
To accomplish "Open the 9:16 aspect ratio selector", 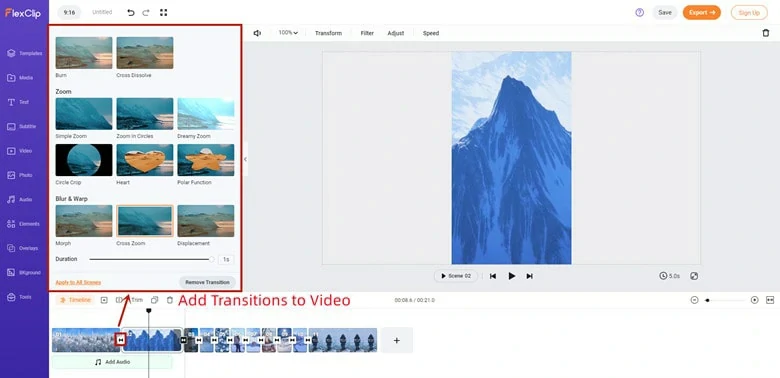I will pyautogui.click(x=69, y=12).
